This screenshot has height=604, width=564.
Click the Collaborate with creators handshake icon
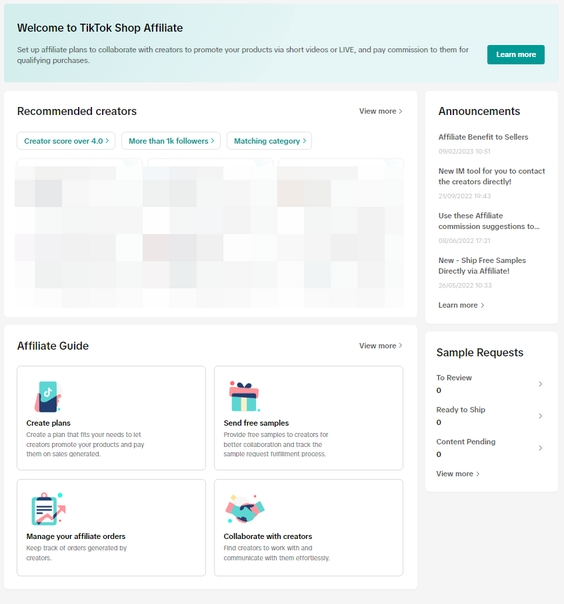coord(245,509)
